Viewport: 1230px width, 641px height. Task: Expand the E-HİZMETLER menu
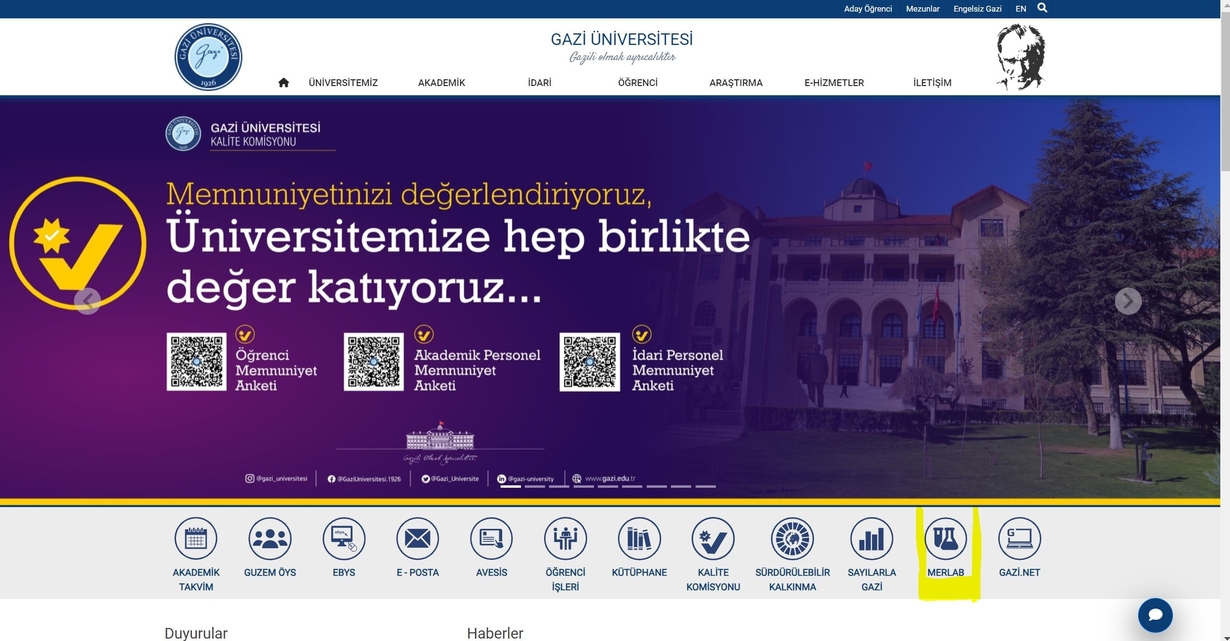click(x=833, y=82)
